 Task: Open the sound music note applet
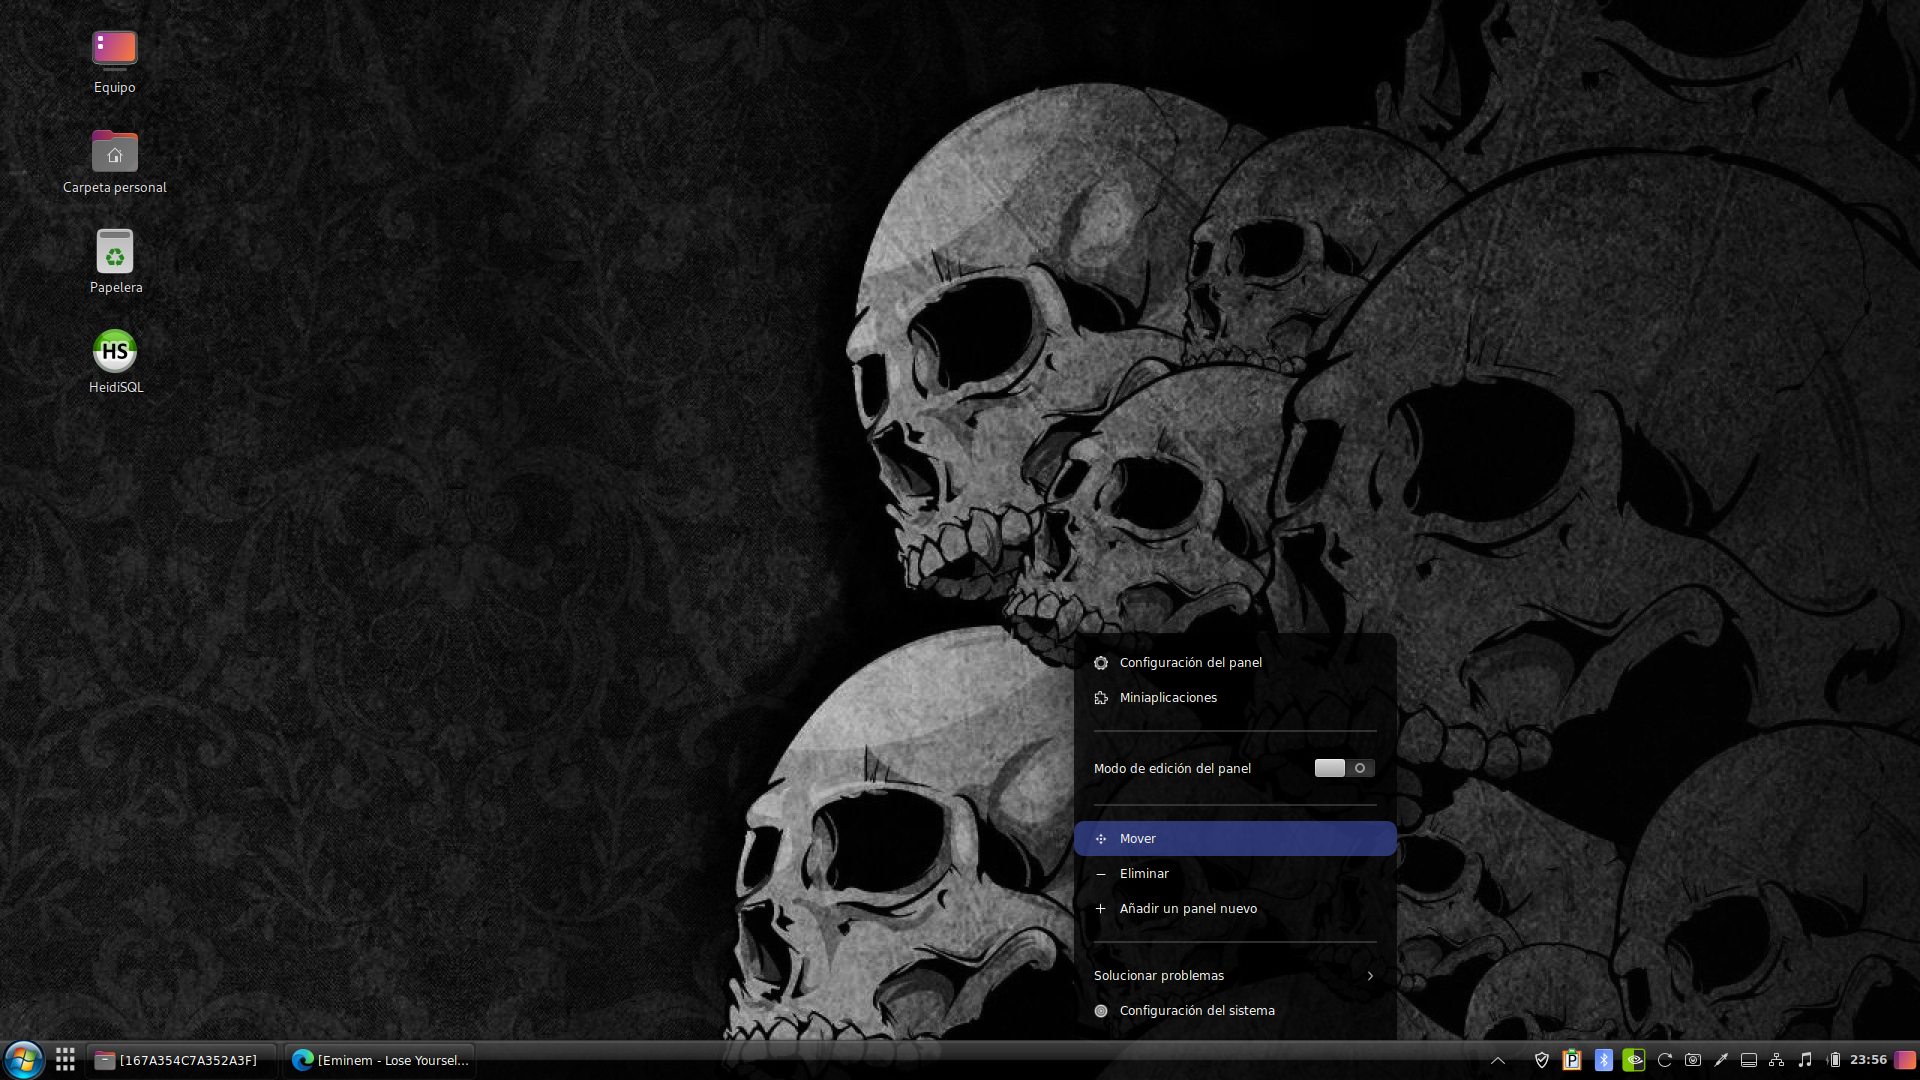point(1805,1060)
